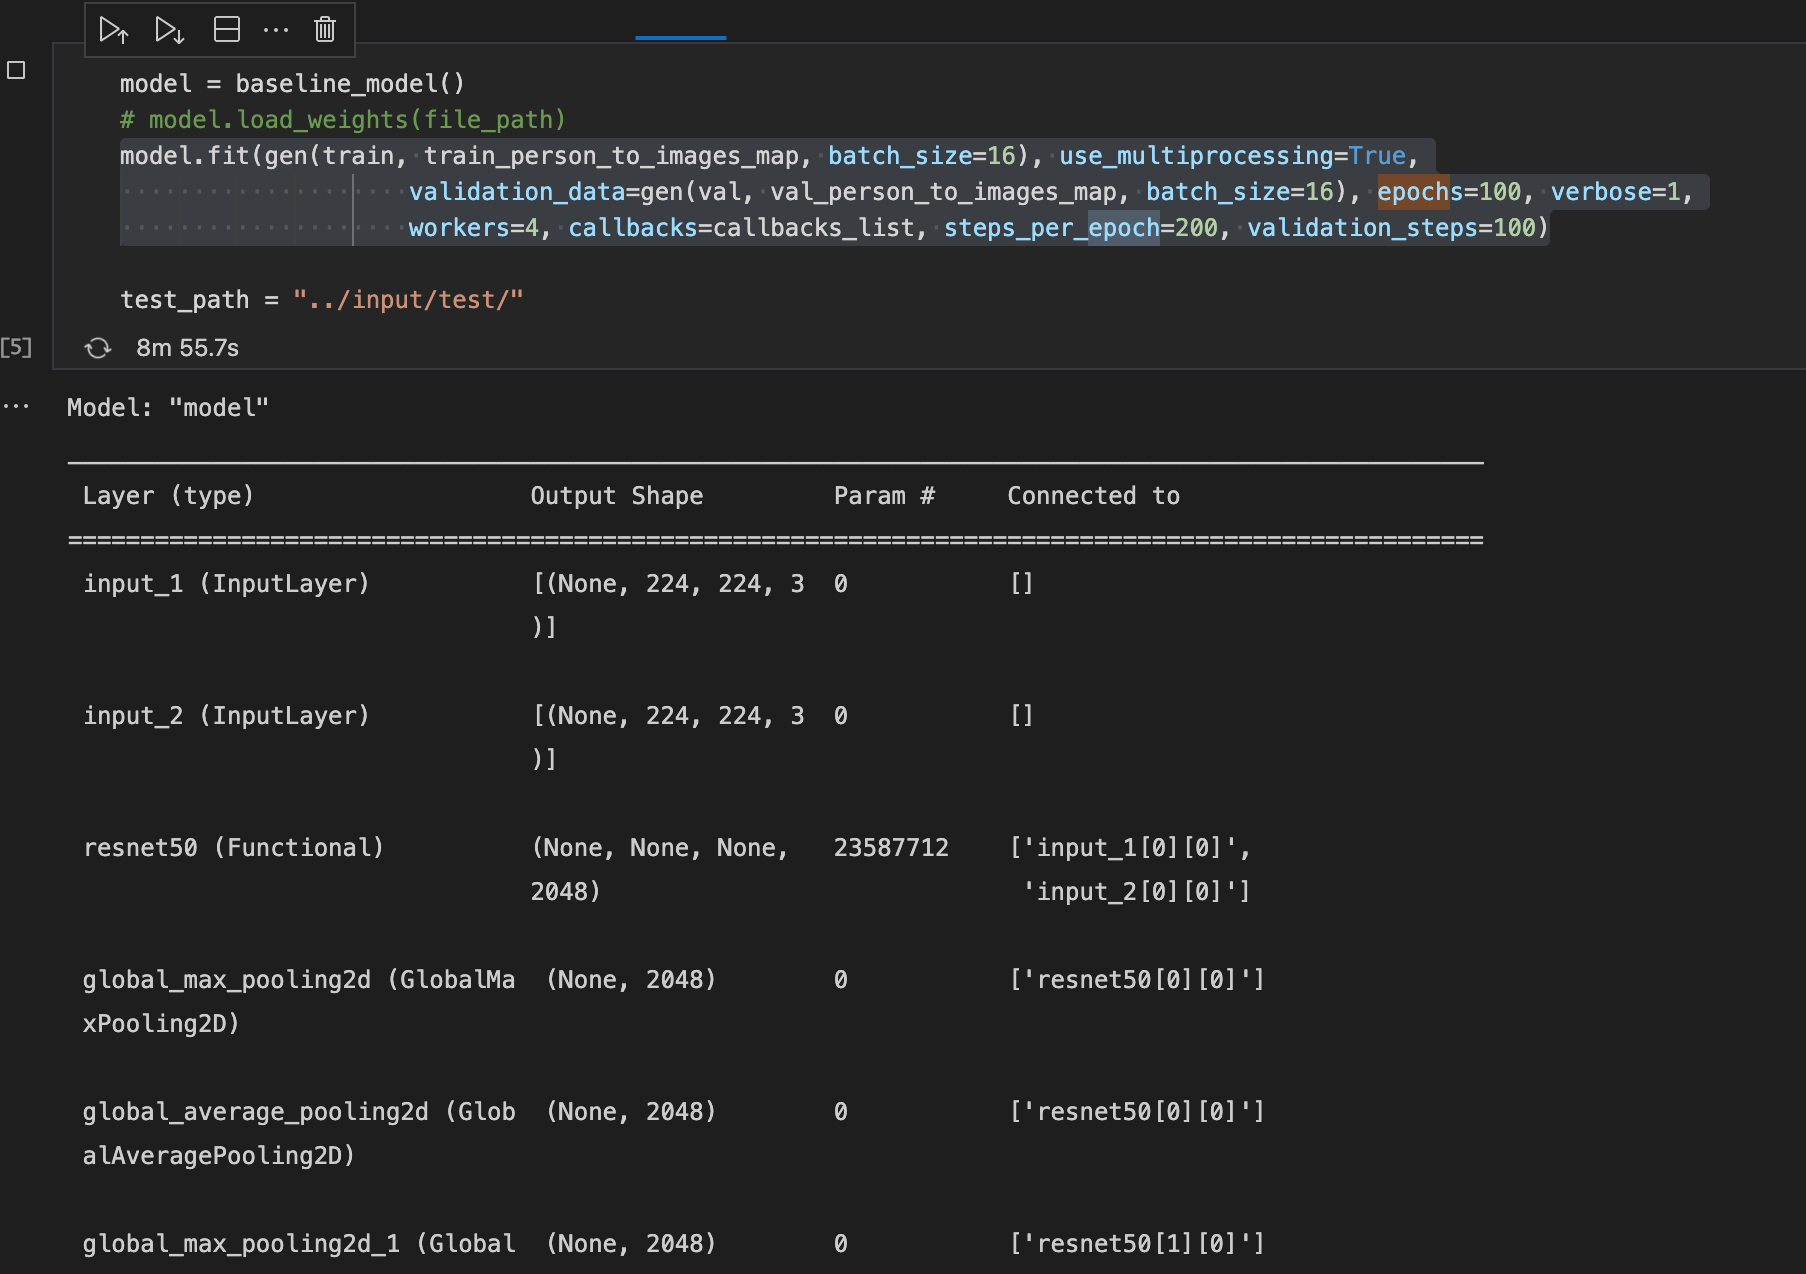Click the Model: "model" output heading
1806x1274 pixels.
168,408
